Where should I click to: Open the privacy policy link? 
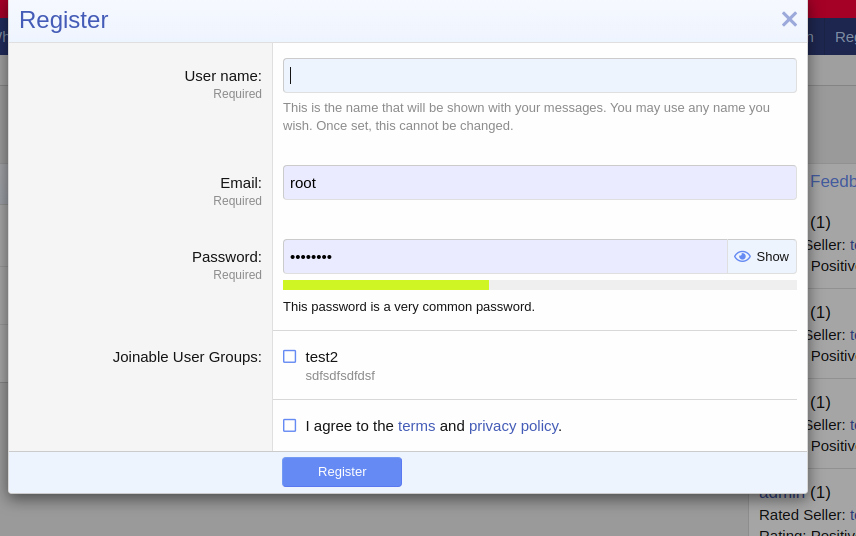click(x=513, y=425)
